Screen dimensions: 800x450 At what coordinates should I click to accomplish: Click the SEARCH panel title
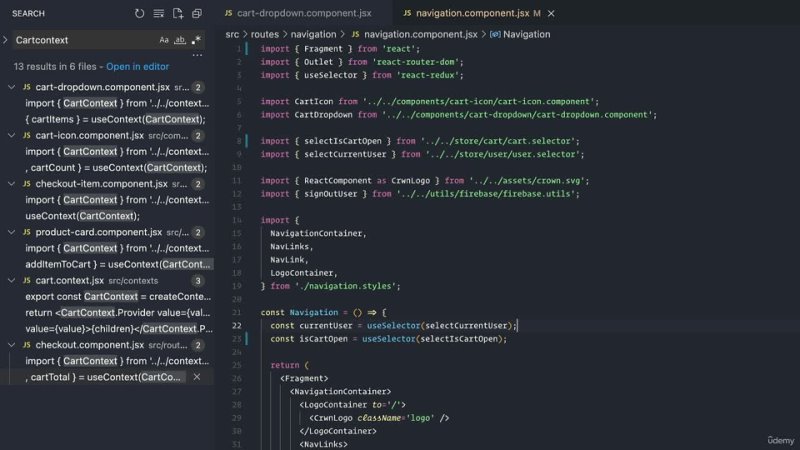tap(29, 14)
